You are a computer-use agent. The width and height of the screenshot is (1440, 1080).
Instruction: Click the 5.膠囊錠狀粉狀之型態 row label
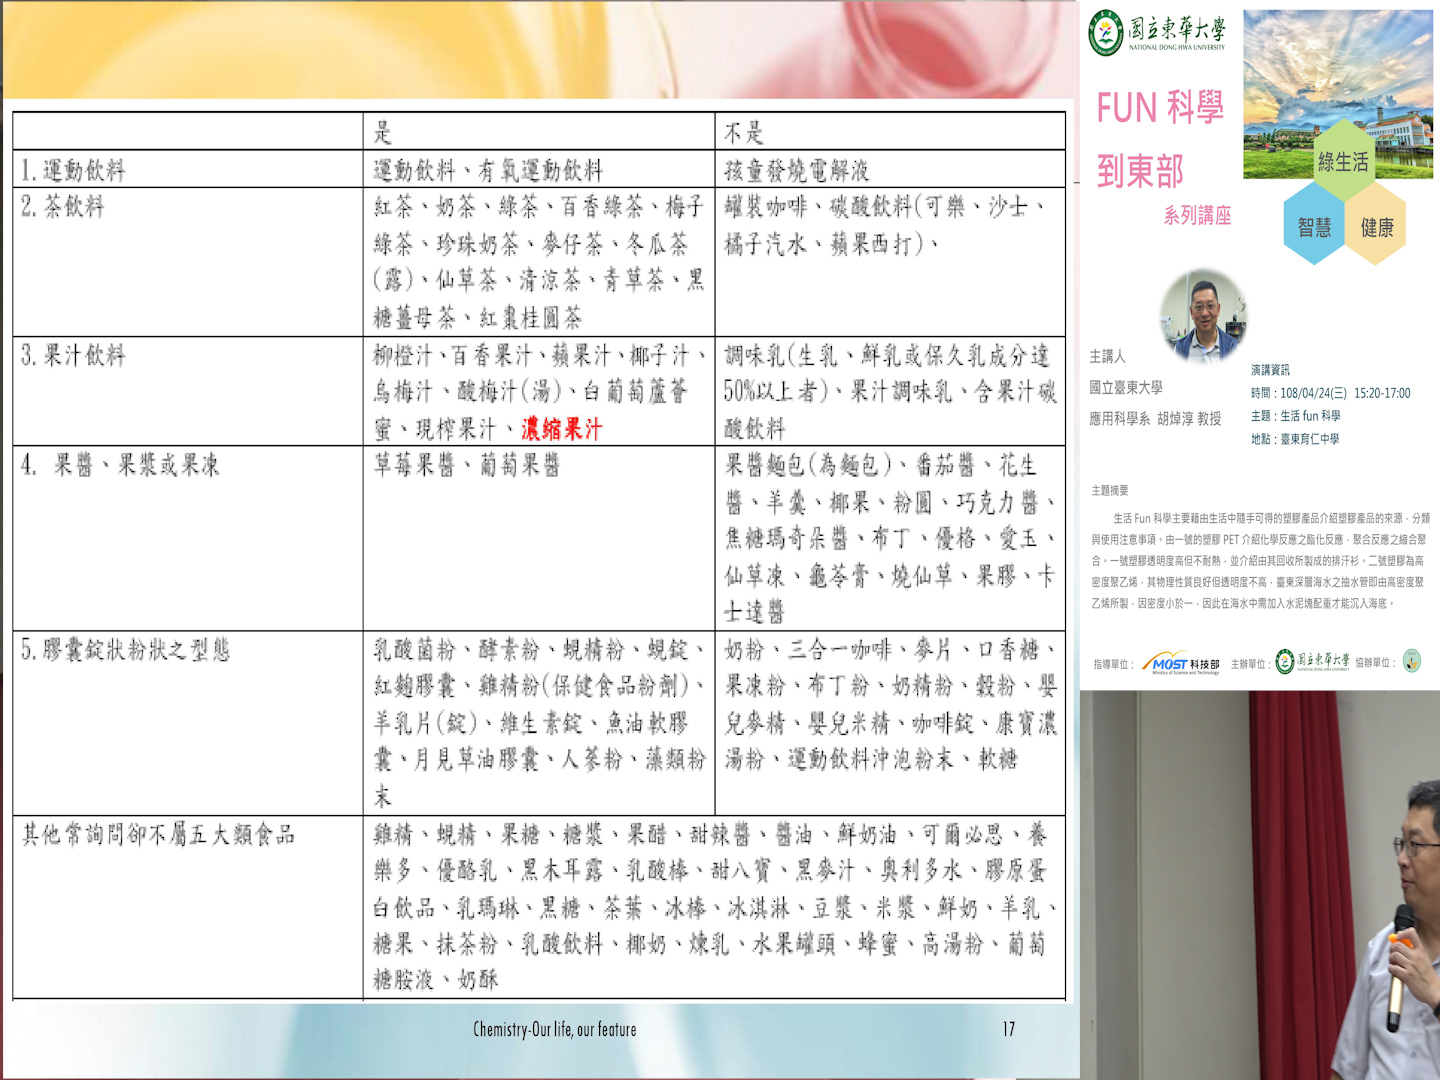pyautogui.click(x=126, y=650)
